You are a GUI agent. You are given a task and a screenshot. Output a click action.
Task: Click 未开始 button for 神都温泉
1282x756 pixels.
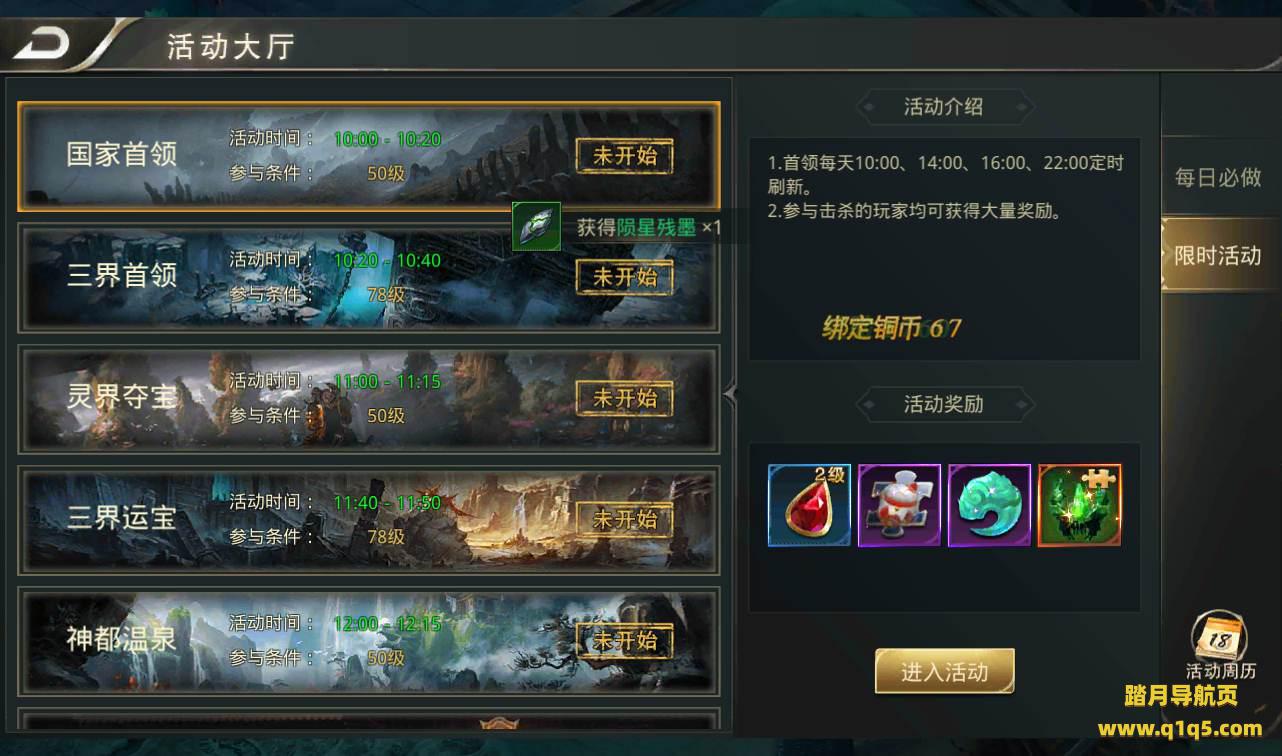[625, 640]
